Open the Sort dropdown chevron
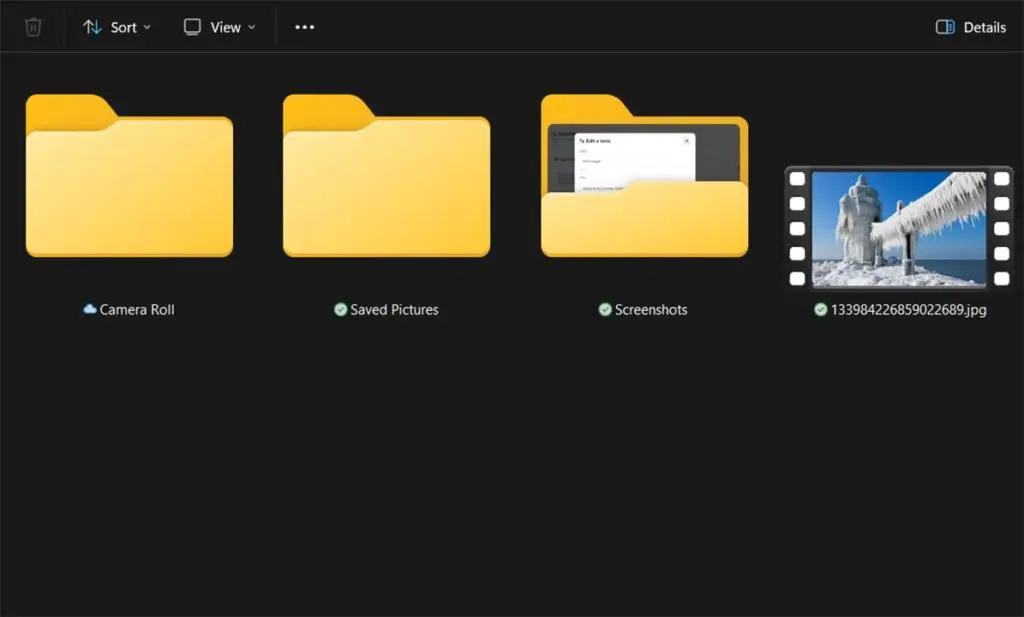 [147, 27]
